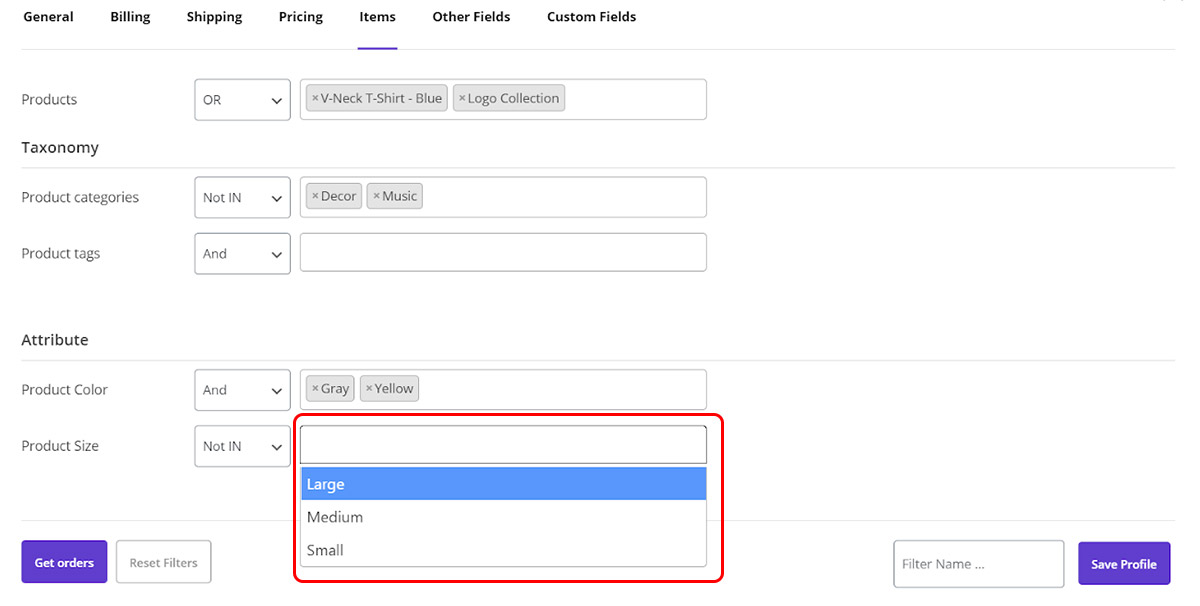Screen dimensions: 1200x606
Task: Click the Reset Filters button
Action: (x=163, y=563)
